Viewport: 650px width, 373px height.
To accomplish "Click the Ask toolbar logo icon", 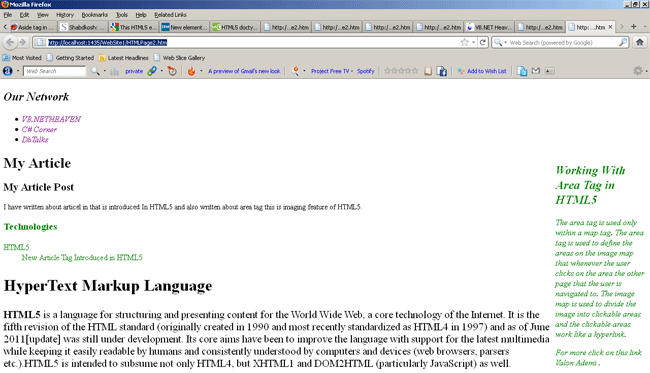I will 8,71.
